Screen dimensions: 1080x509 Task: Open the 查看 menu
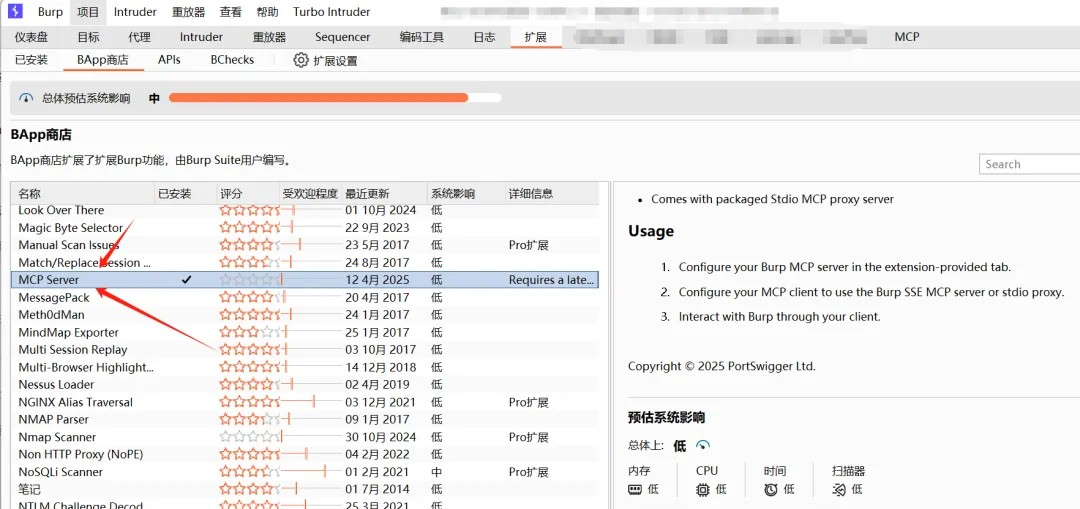[231, 12]
